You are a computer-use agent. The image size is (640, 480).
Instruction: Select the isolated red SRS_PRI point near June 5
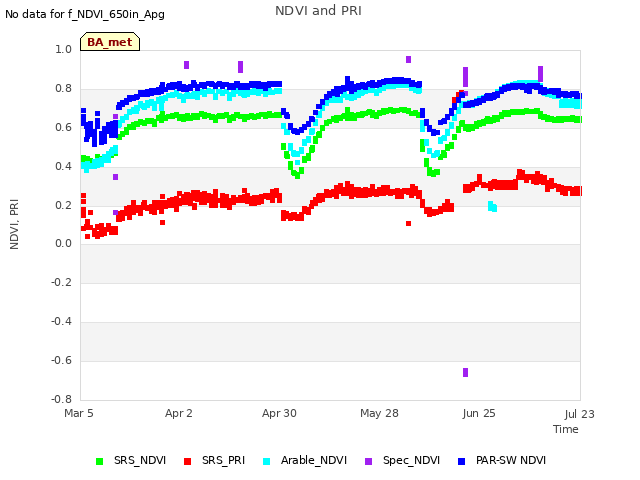tap(408, 223)
